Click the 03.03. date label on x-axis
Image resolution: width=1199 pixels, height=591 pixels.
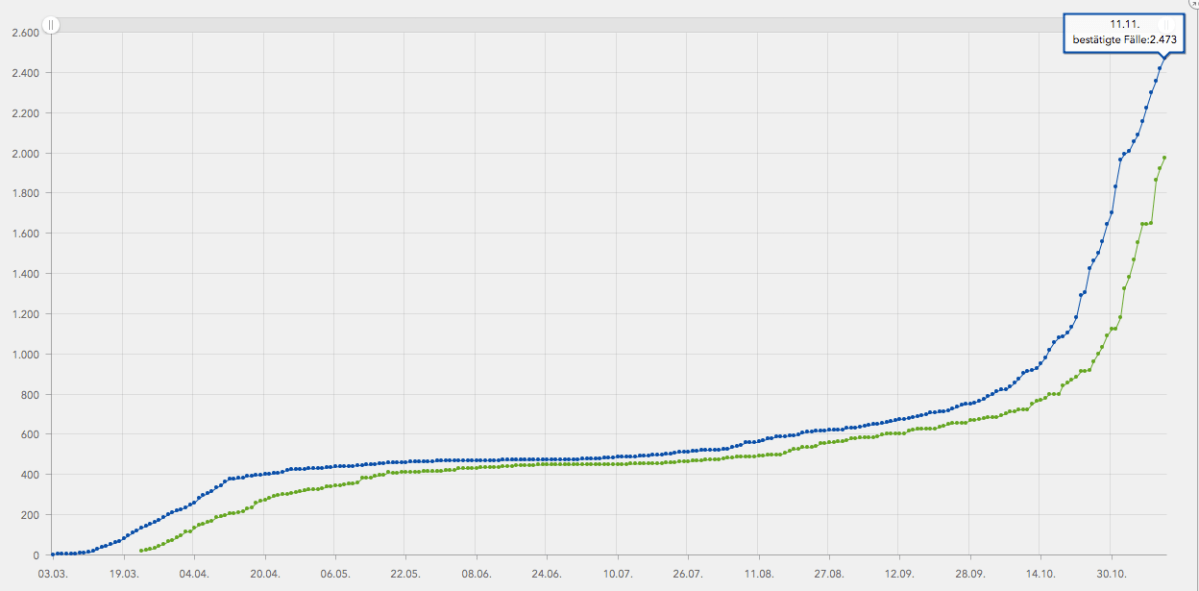[52, 575]
